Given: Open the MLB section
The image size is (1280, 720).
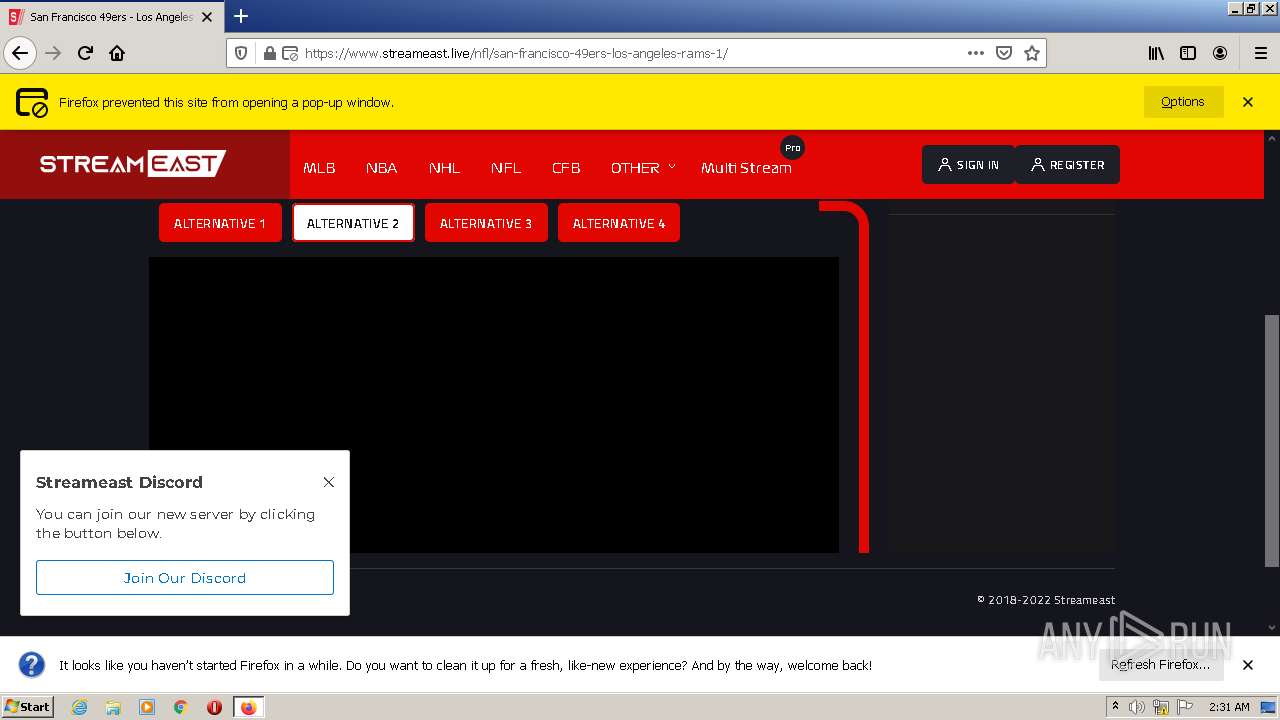Looking at the screenshot, I should 319,168.
